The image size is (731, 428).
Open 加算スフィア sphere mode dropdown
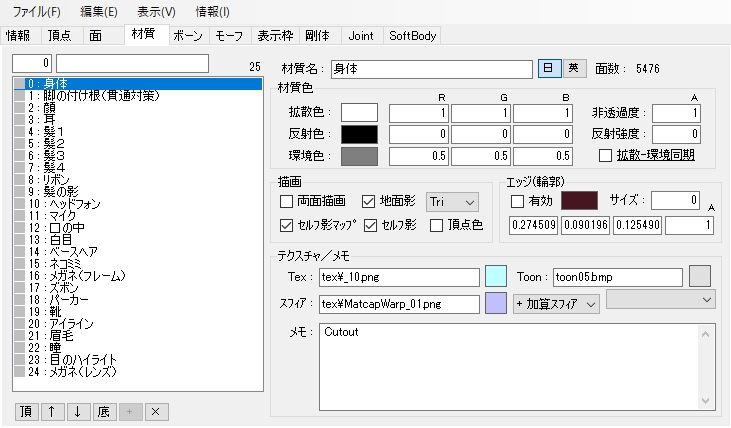(x=556, y=304)
